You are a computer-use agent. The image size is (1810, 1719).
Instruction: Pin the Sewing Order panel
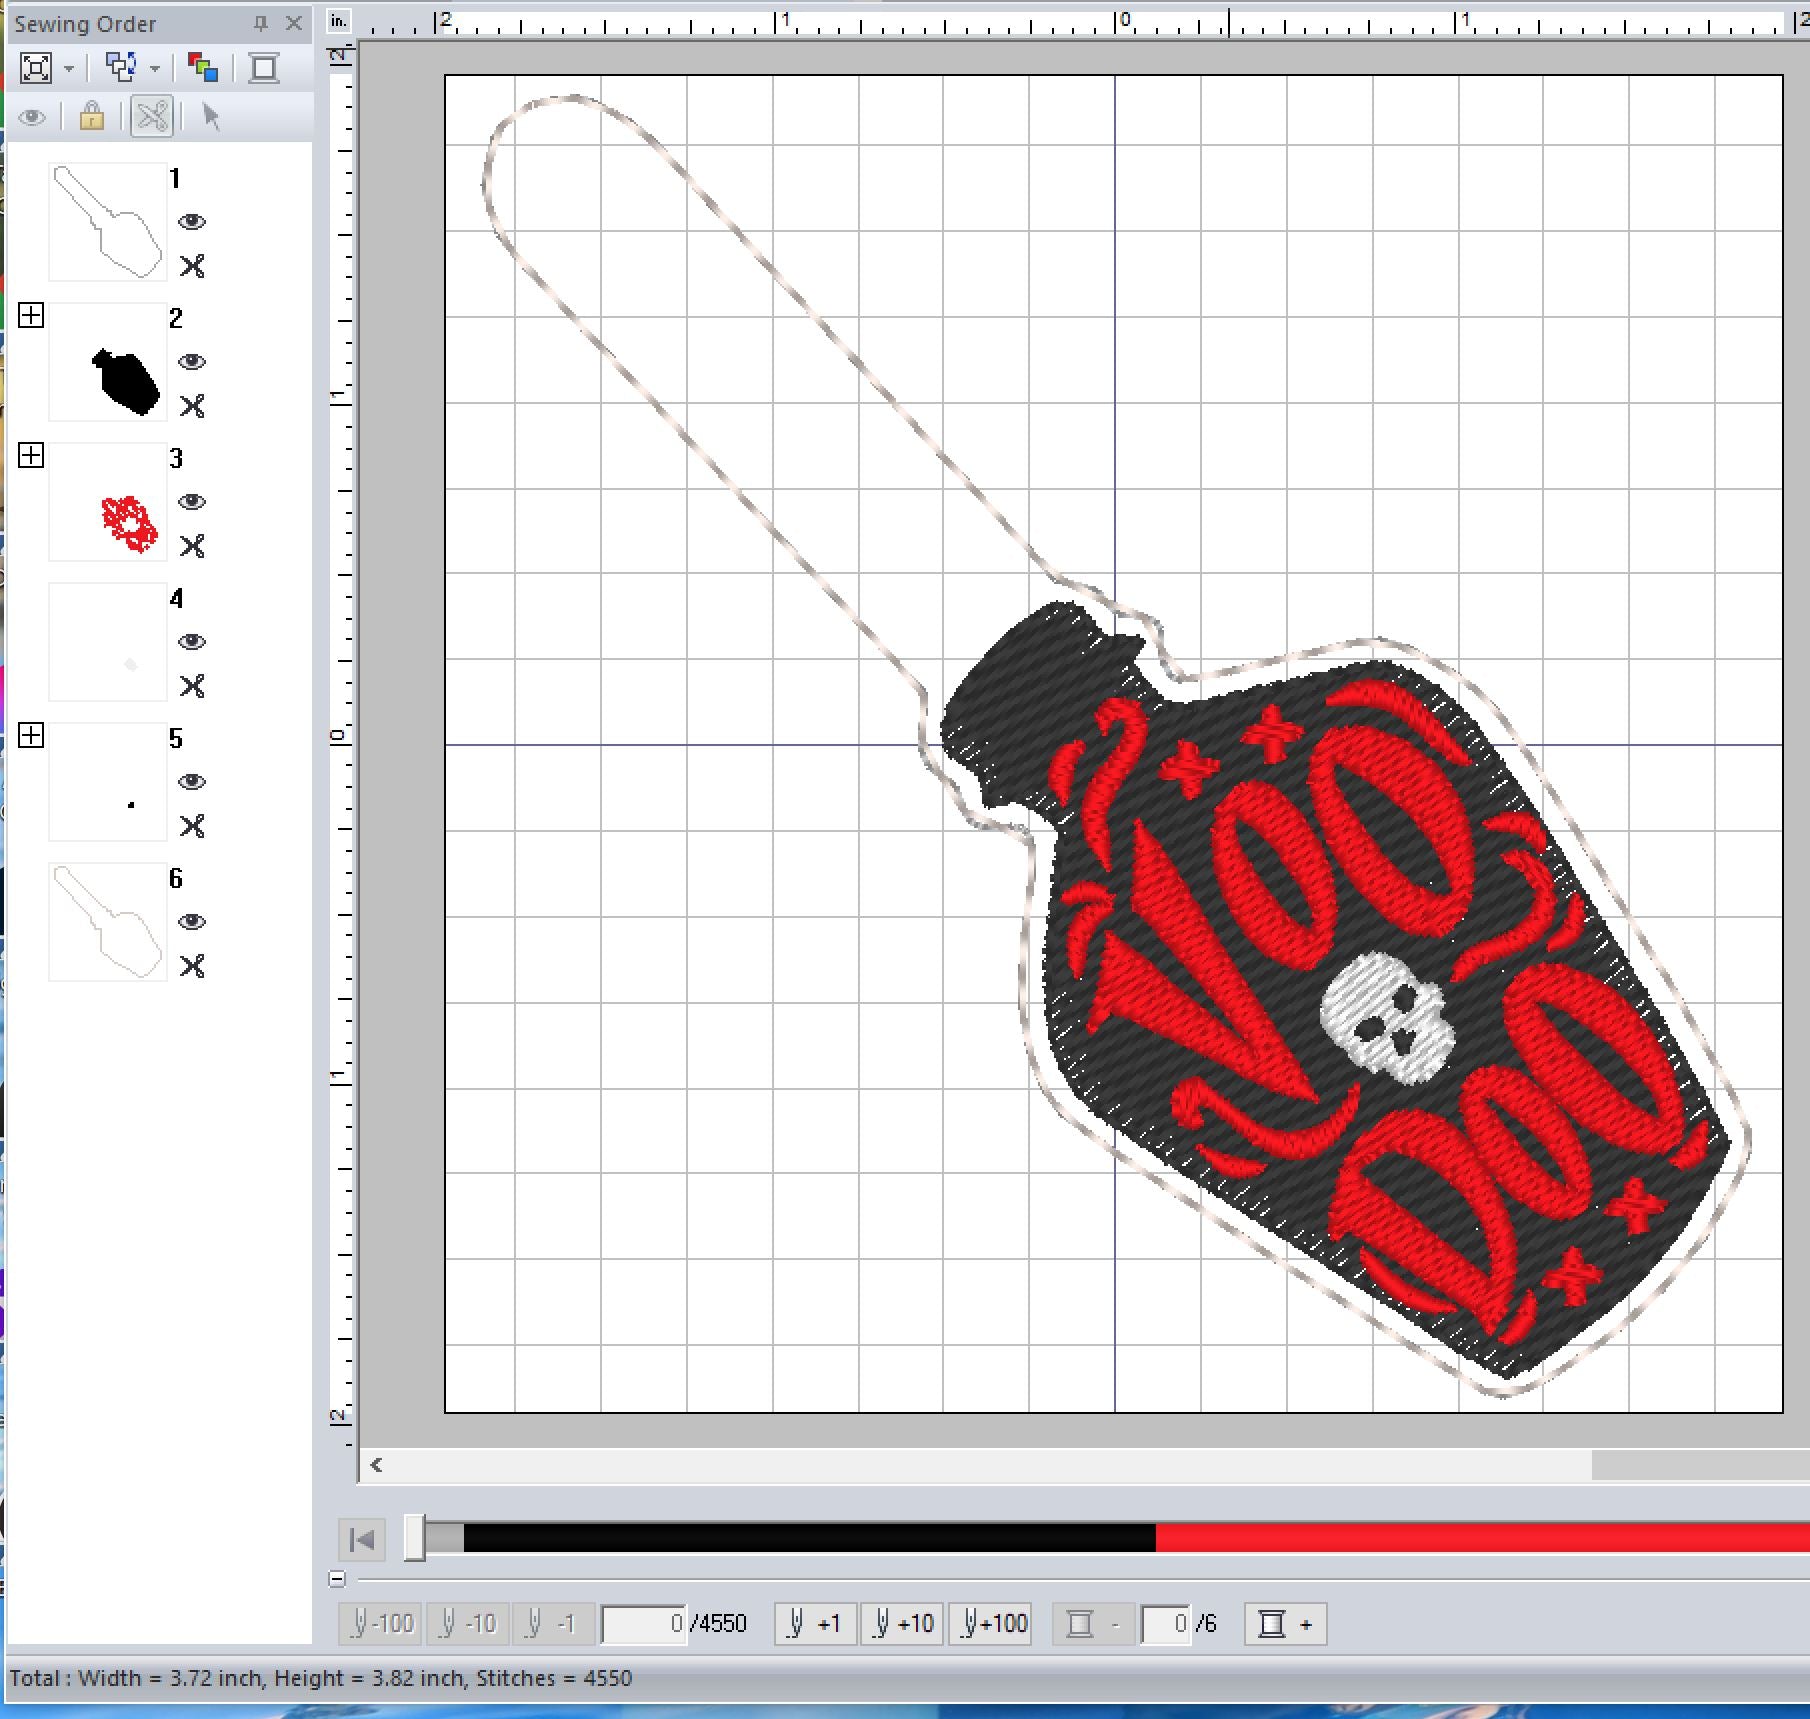261,23
